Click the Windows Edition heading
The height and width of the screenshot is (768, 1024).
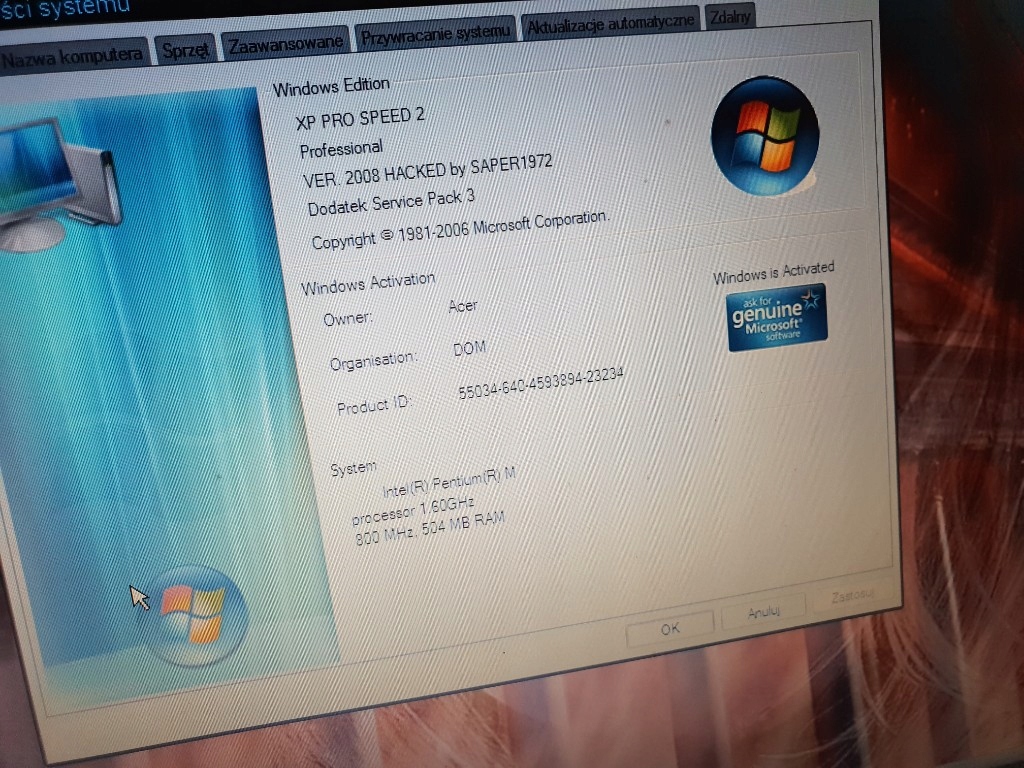click(x=331, y=86)
